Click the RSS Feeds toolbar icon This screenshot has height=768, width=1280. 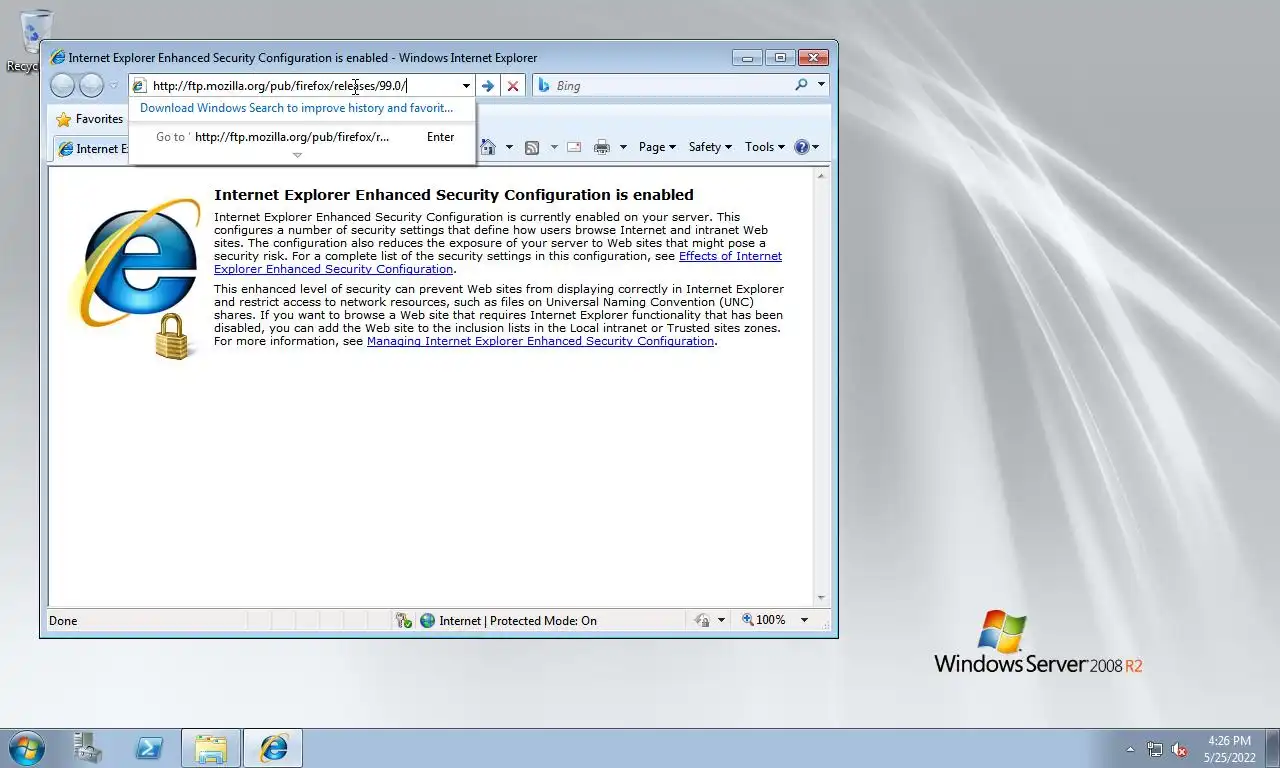532,147
